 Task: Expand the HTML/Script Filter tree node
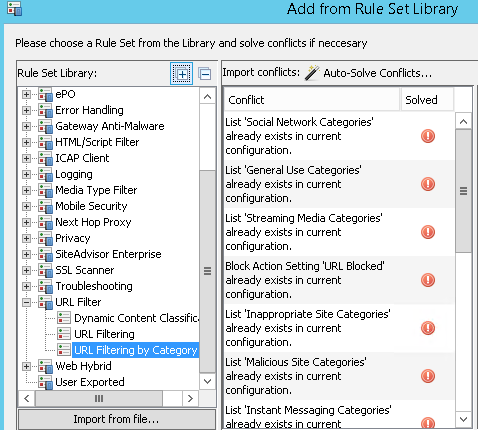point(26,143)
